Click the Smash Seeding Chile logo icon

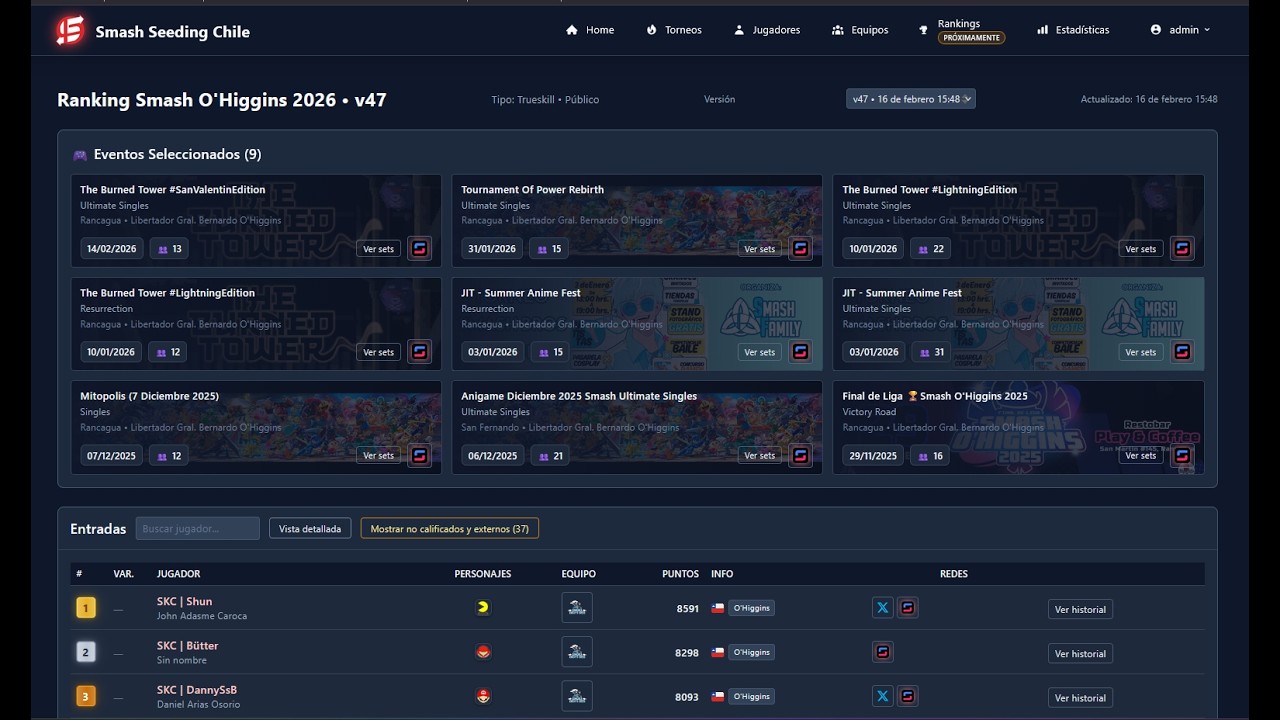point(70,31)
